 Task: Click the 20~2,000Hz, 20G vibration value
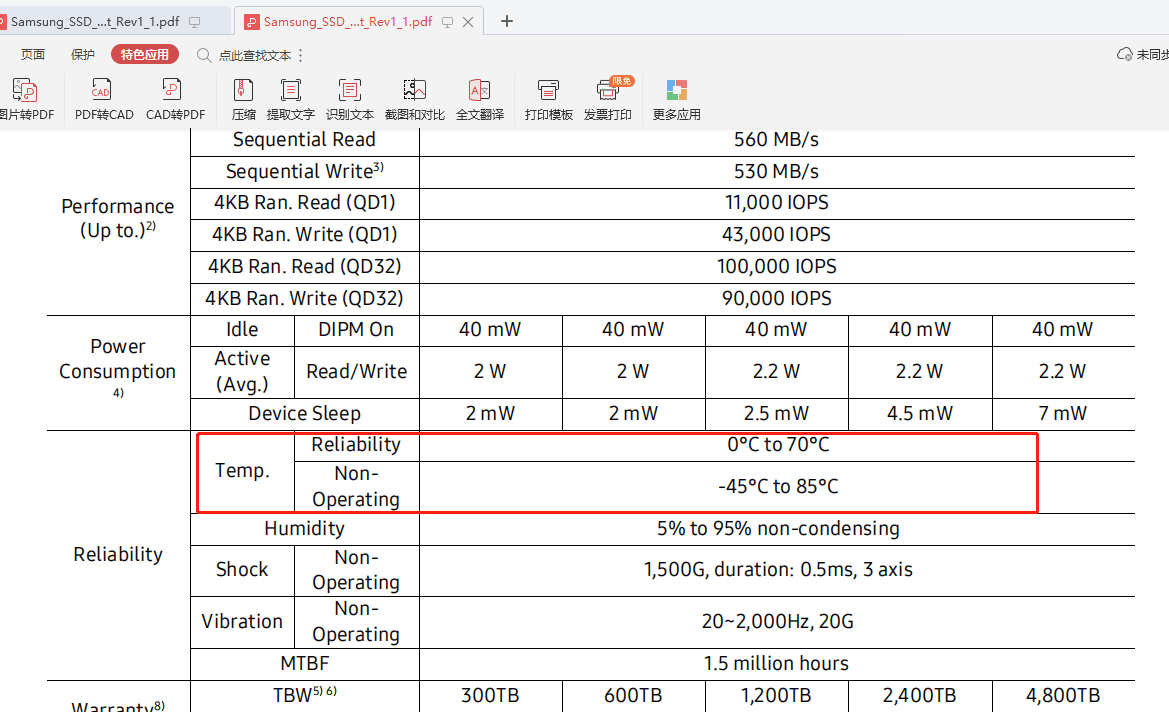pyautogui.click(x=778, y=621)
